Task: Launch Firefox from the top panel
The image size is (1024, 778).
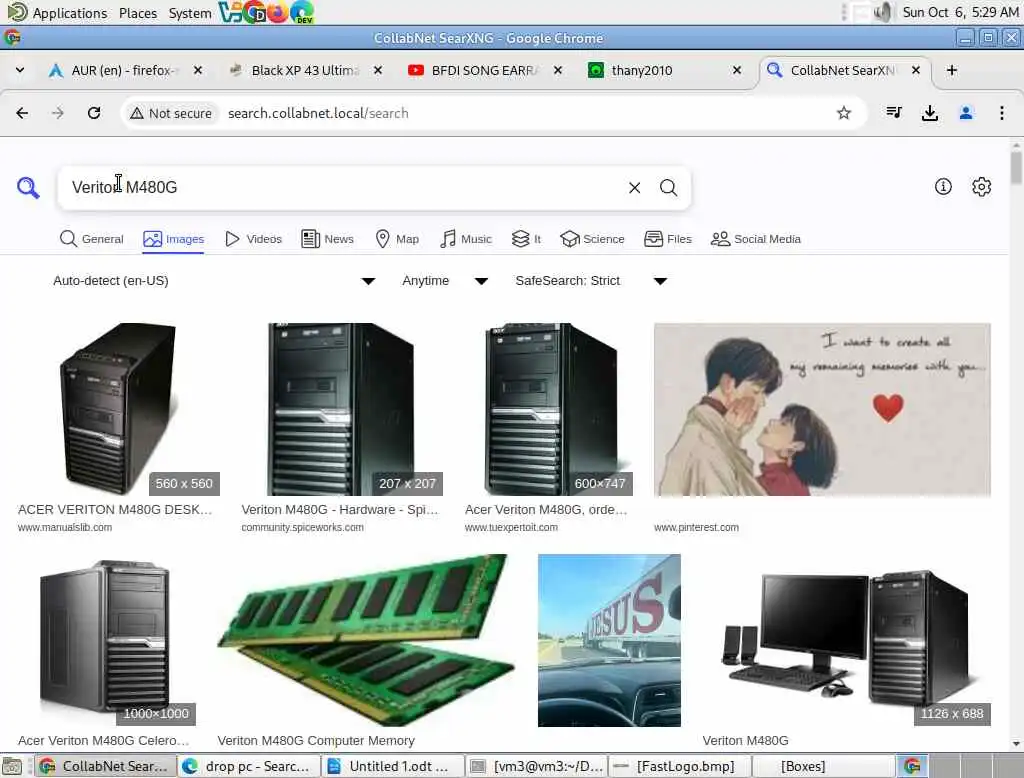Action: pos(278,12)
